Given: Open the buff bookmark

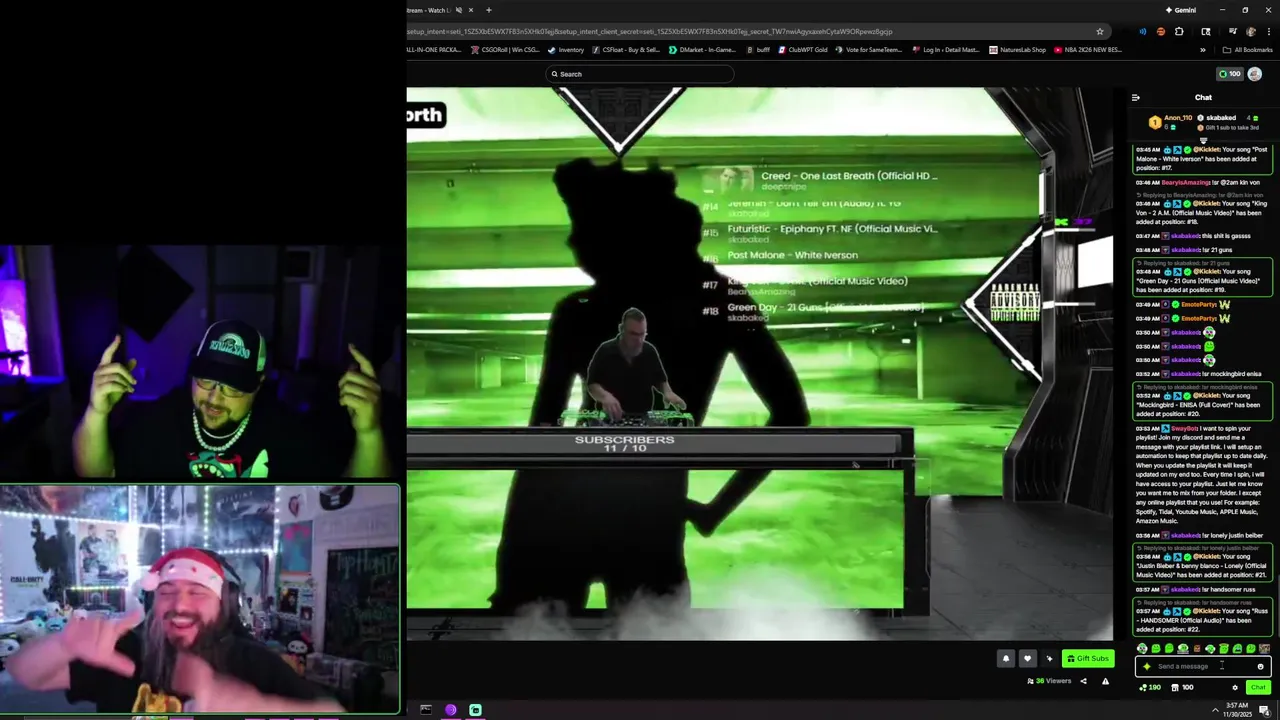Looking at the screenshot, I should (759, 49).
